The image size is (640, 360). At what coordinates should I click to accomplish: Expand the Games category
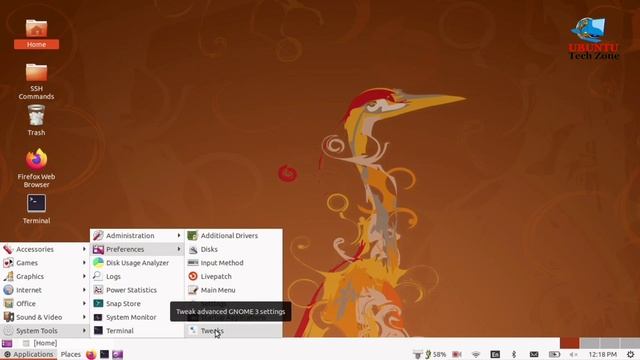click(45, 263)
